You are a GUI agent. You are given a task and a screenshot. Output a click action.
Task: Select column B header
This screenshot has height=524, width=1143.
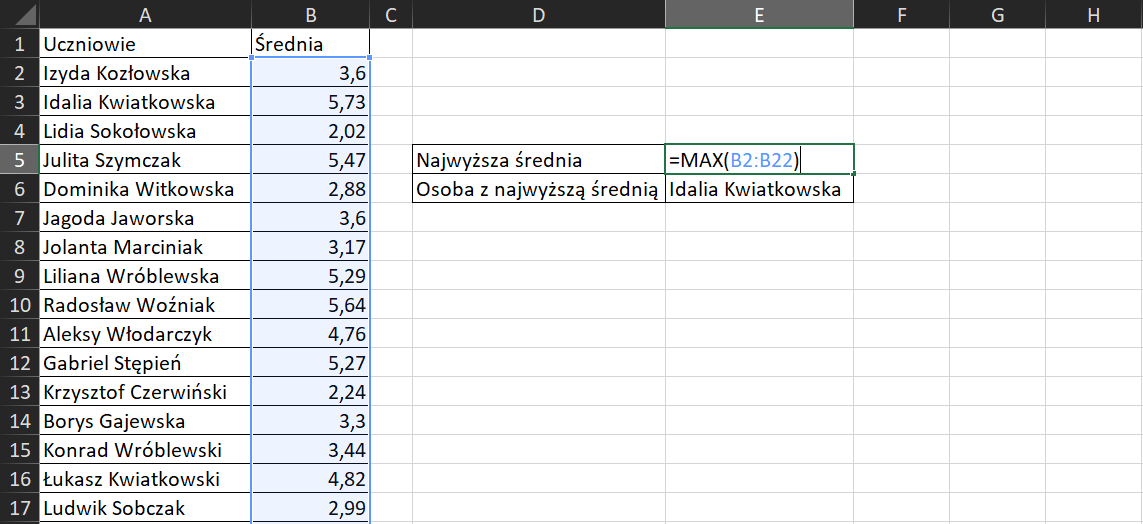coord(311,15)
